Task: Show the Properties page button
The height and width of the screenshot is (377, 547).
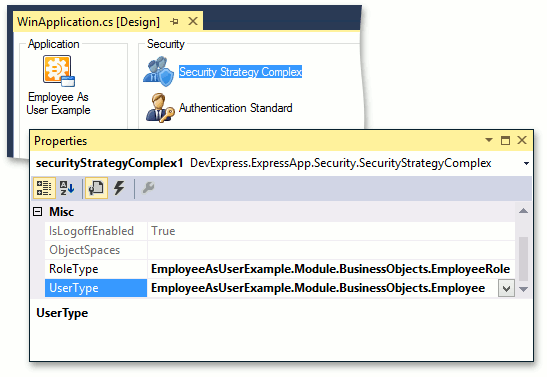Action: click(96, 188)
